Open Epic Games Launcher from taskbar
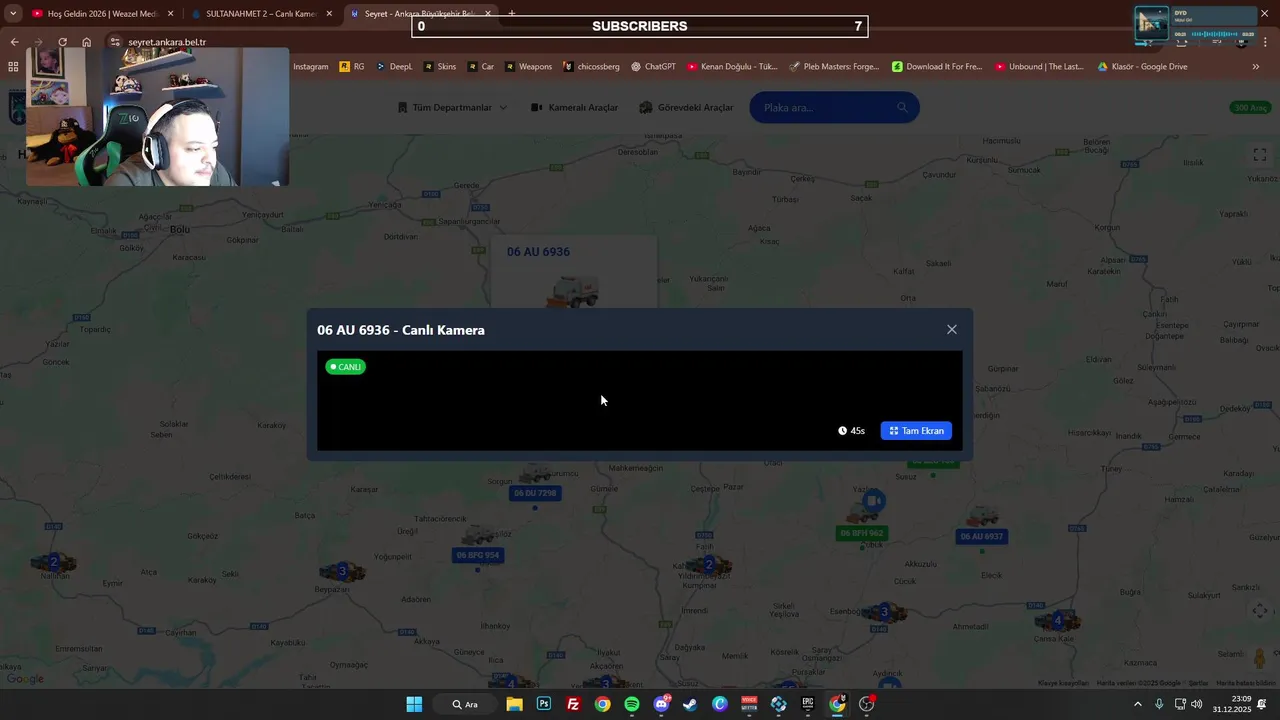The width and height of the screenshot is (1280, 720). pyautogui.click(x=808, y=704)
